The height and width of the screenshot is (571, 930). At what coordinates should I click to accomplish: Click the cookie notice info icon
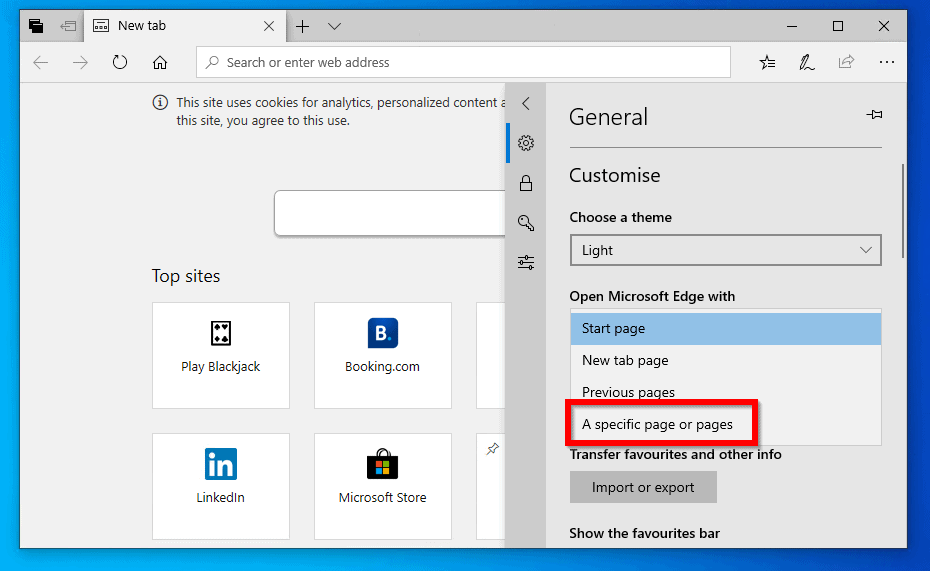click(x=160, y=103)
